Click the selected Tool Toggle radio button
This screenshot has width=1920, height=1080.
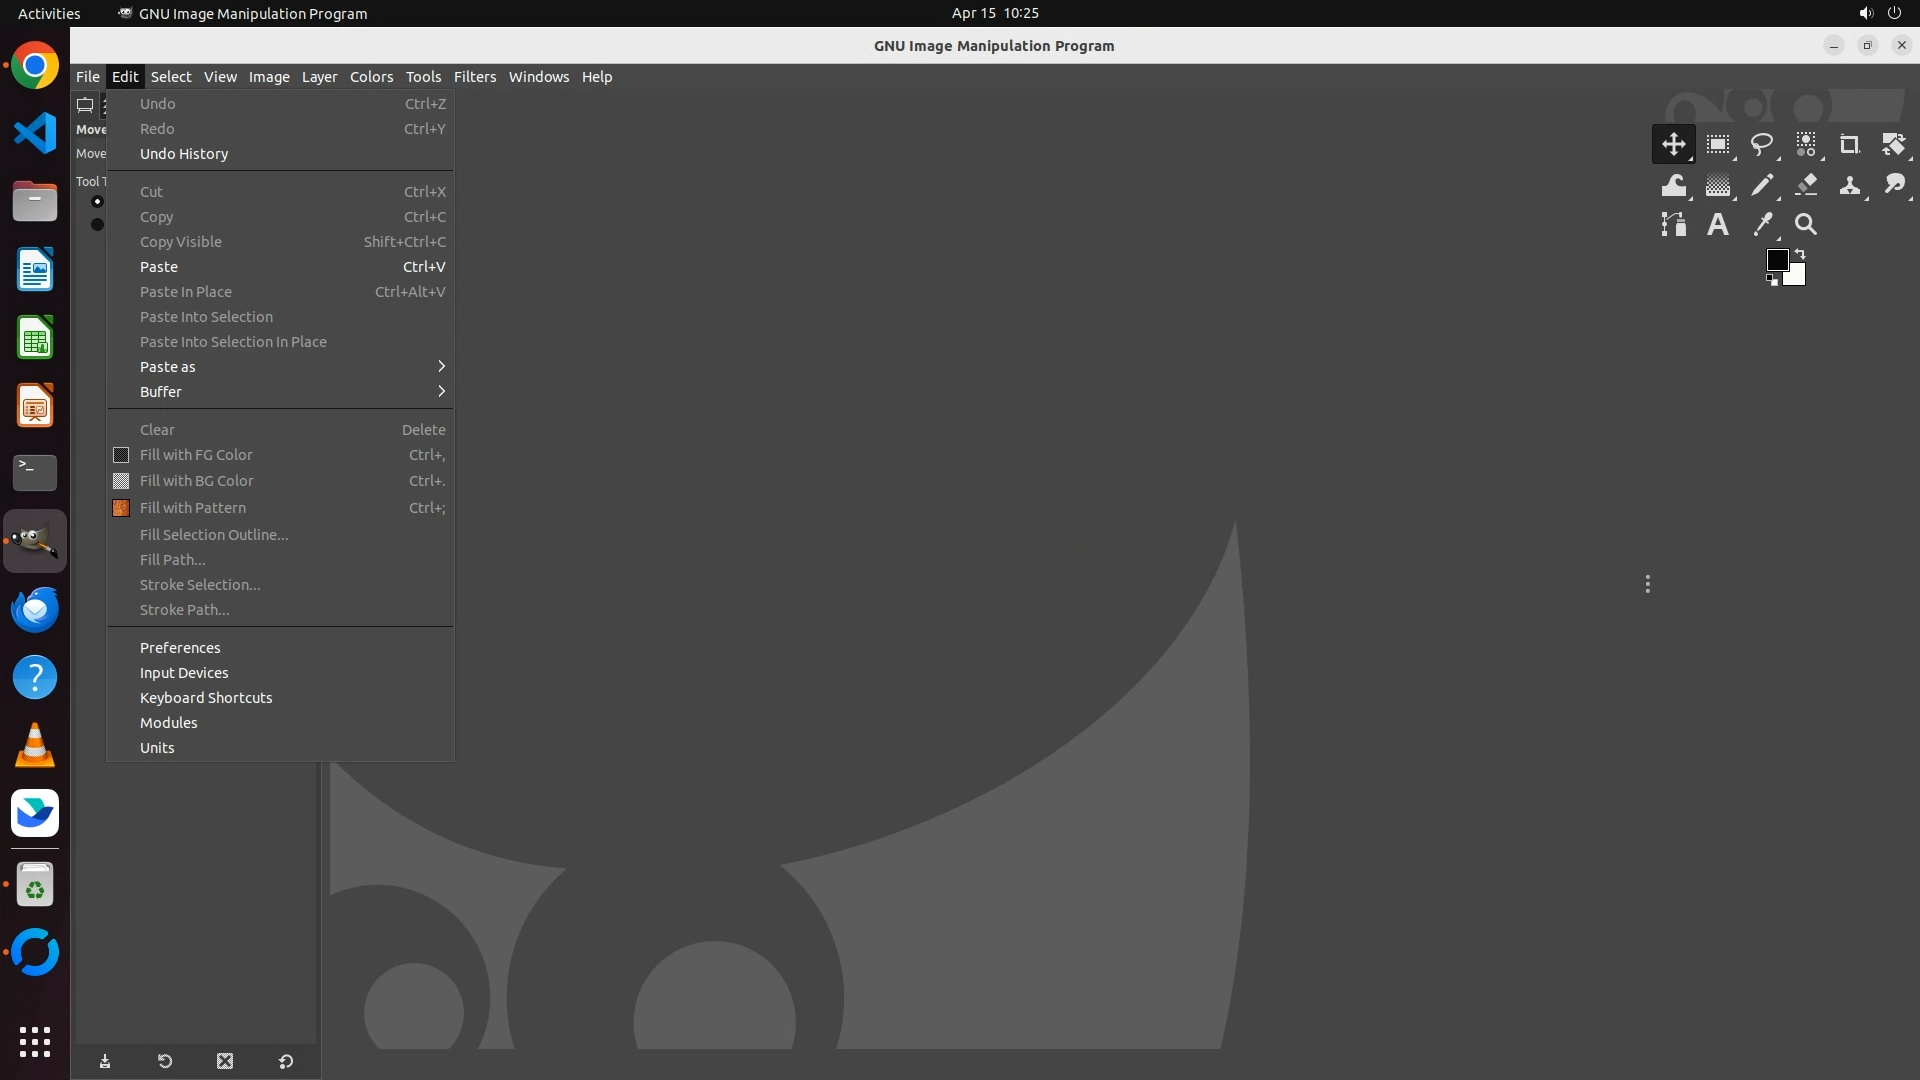point(97,201)
